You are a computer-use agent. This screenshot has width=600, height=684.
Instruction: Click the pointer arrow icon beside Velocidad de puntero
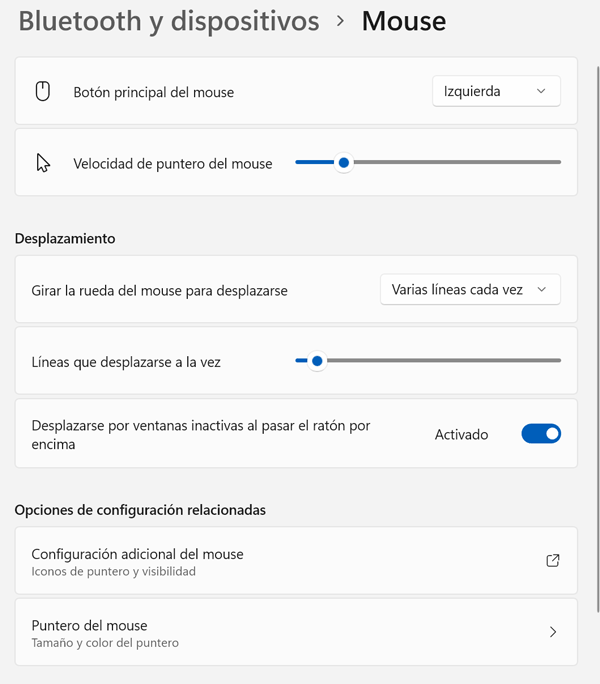coord(43,163)
